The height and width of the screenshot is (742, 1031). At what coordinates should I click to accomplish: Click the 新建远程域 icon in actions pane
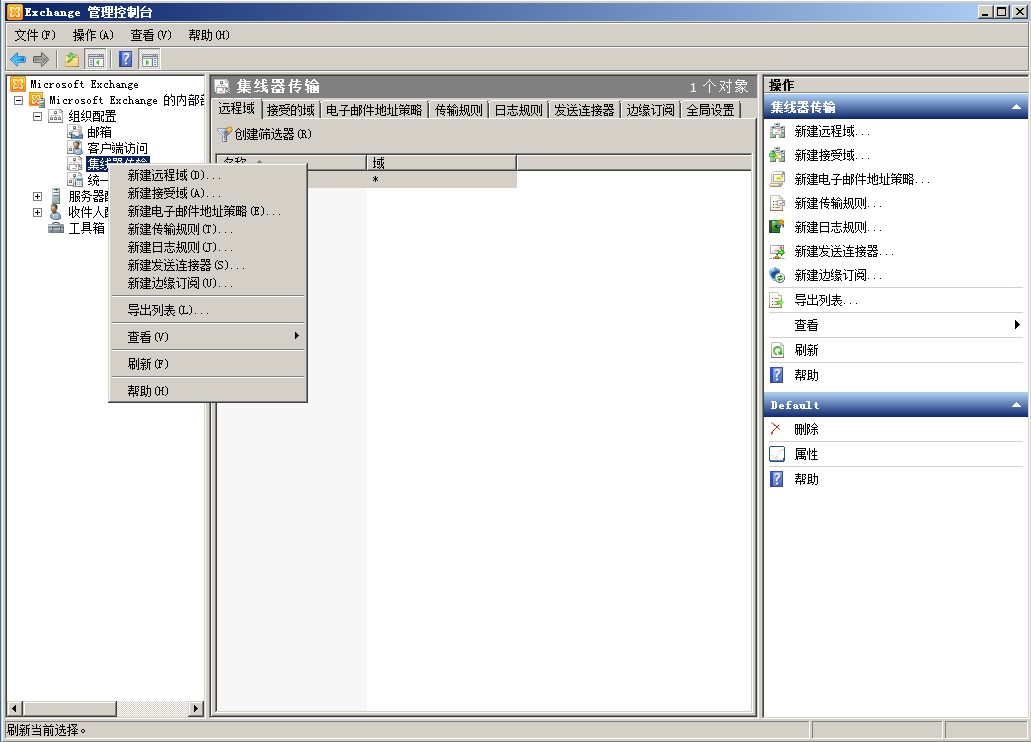click(777, 131)
